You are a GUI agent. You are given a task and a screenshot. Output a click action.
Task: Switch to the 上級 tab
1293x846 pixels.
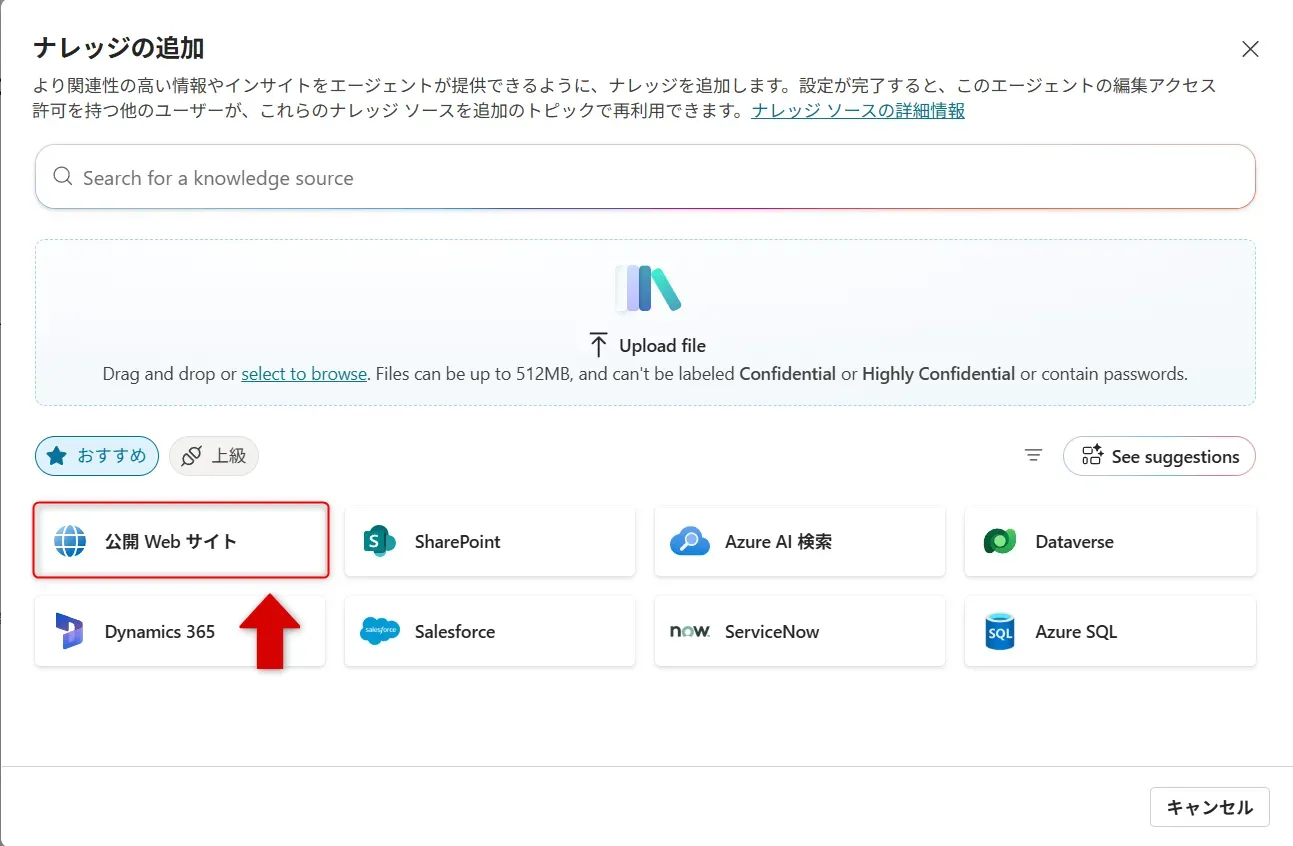click(214, 456)
